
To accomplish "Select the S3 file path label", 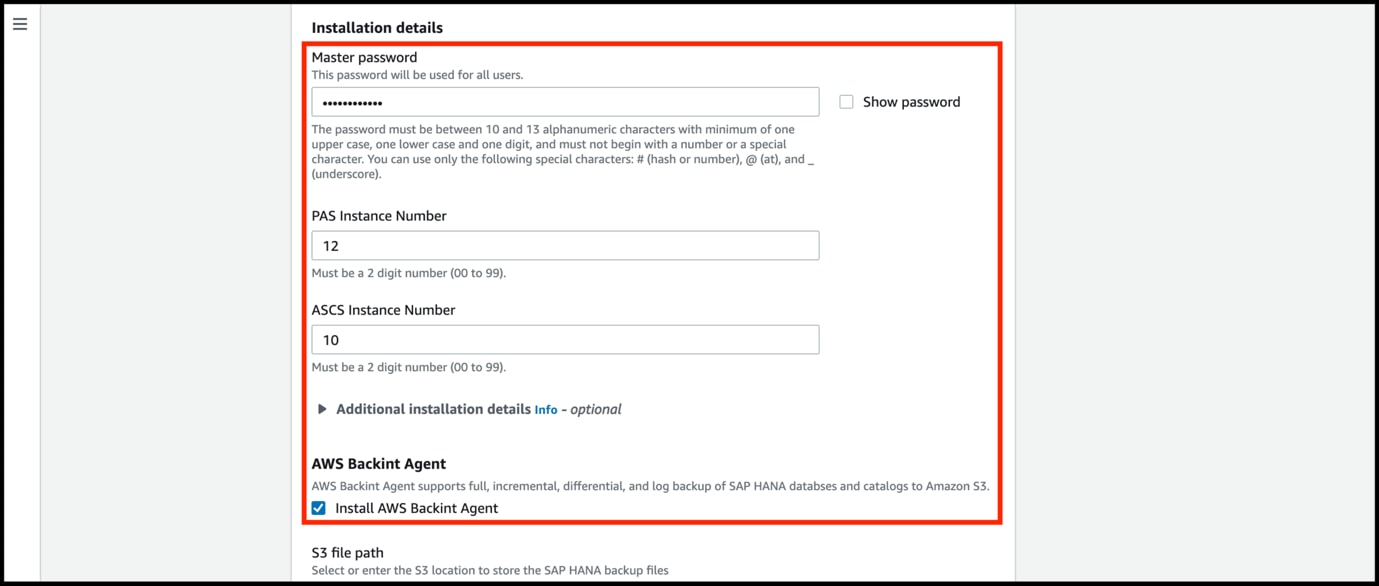I will [346, 552].
